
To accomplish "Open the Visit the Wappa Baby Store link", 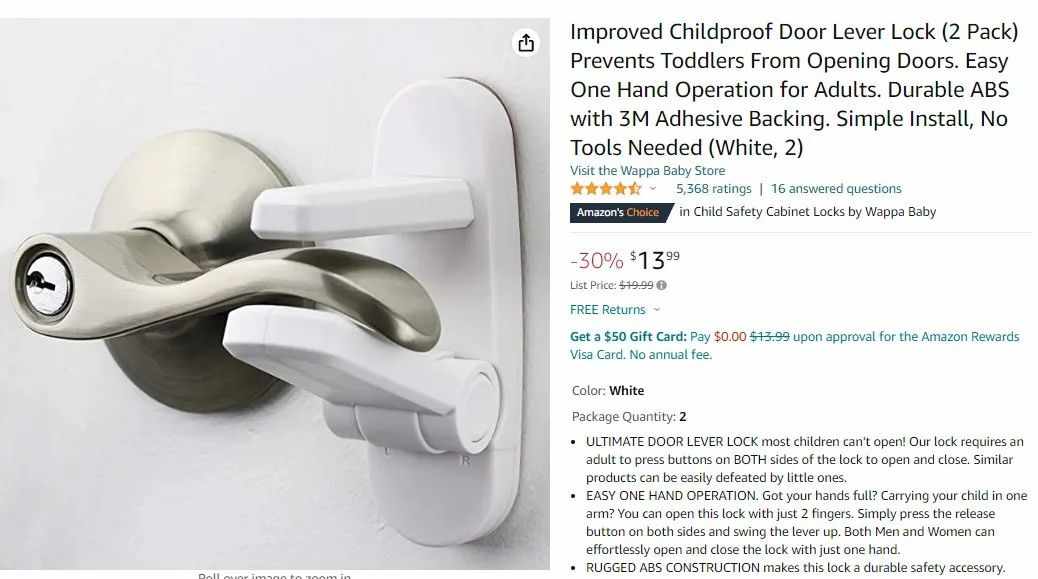I will click(x=647, y=171).
